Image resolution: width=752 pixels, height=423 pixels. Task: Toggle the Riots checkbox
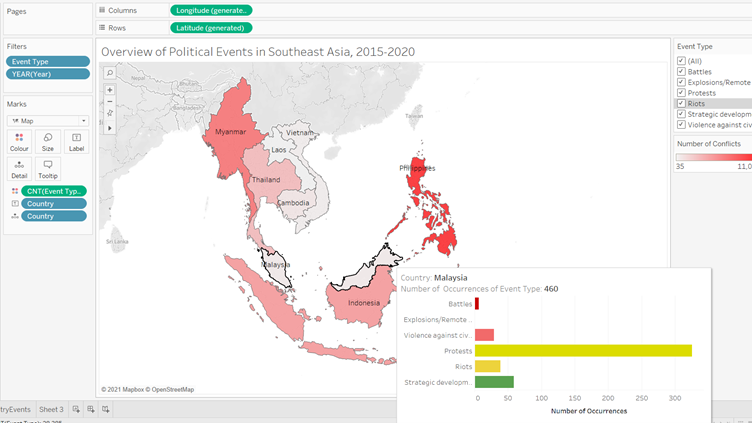click(x=681, y=103)
